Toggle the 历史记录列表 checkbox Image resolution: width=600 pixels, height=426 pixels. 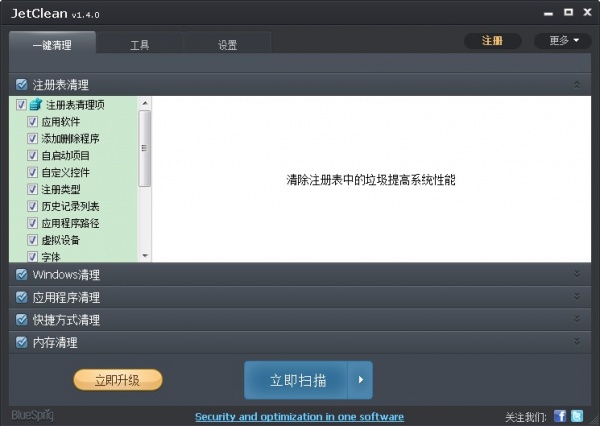click(33, 206)
